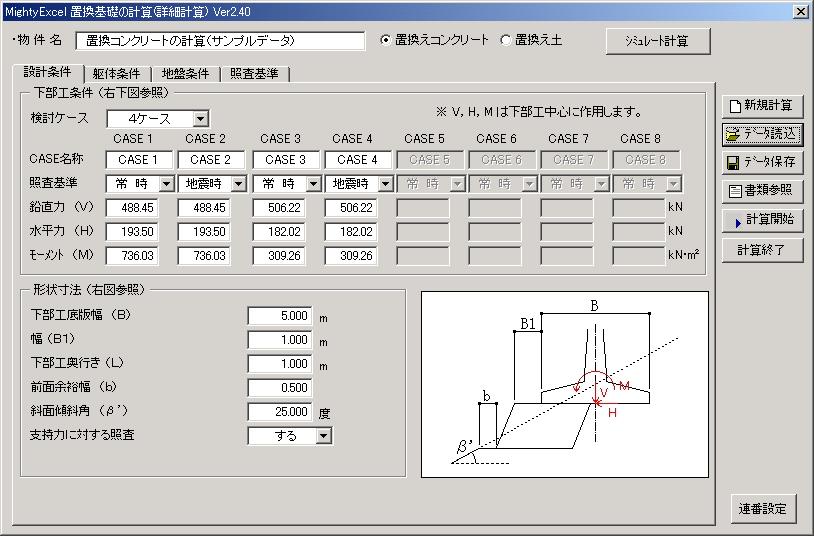The height and width of the screenshot is (536, 814).
Task: Switch to the 地盤条件 tab
Action: 185,74
